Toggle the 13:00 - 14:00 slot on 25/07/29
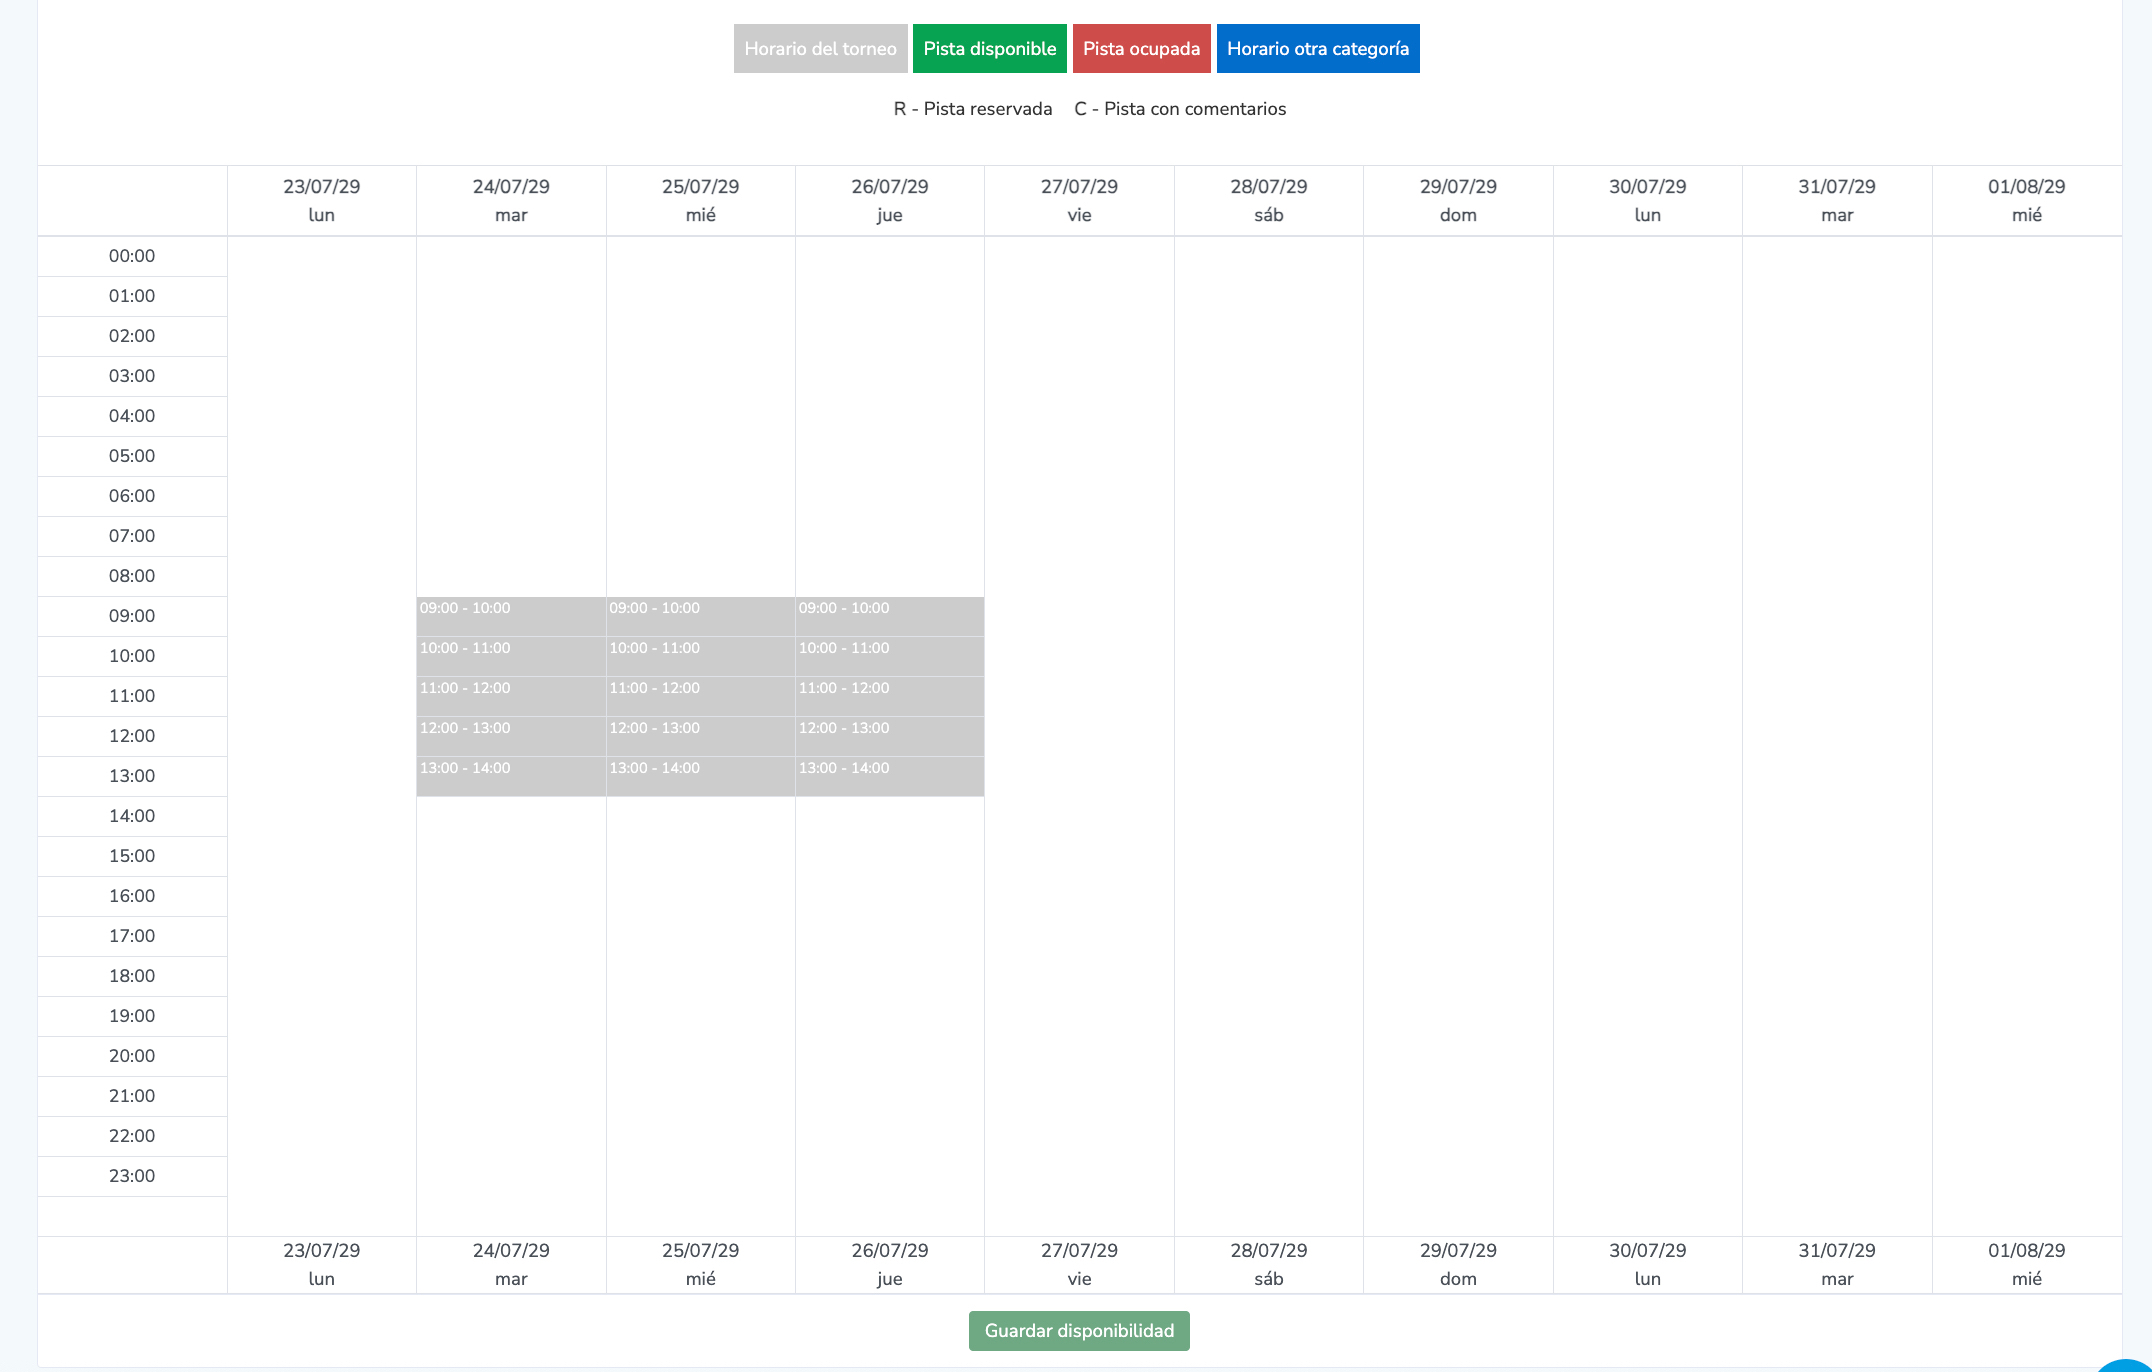 point(700,777)
